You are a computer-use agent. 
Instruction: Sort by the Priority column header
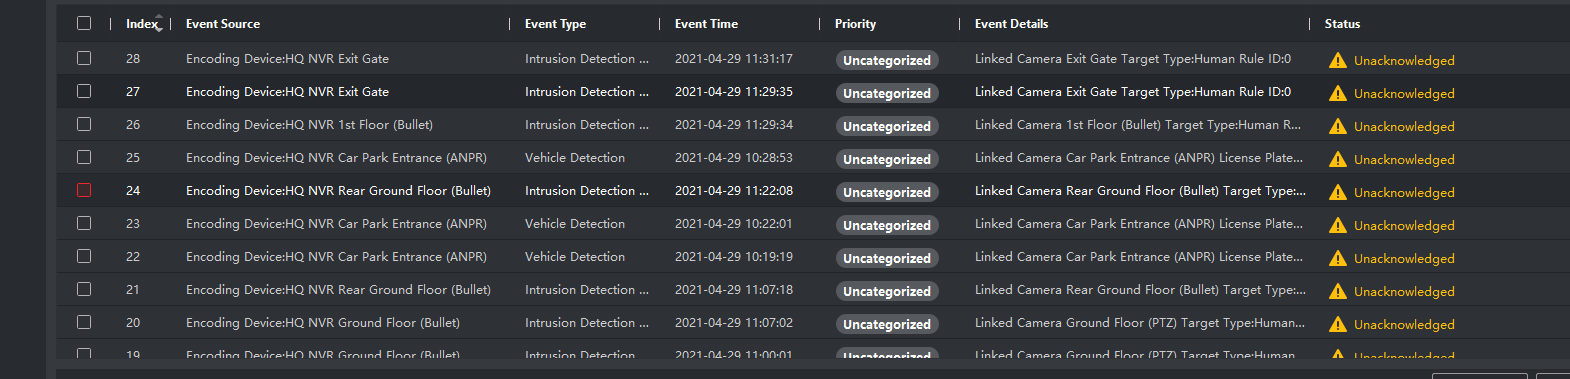pyautogui.click(x=855, y=24)
